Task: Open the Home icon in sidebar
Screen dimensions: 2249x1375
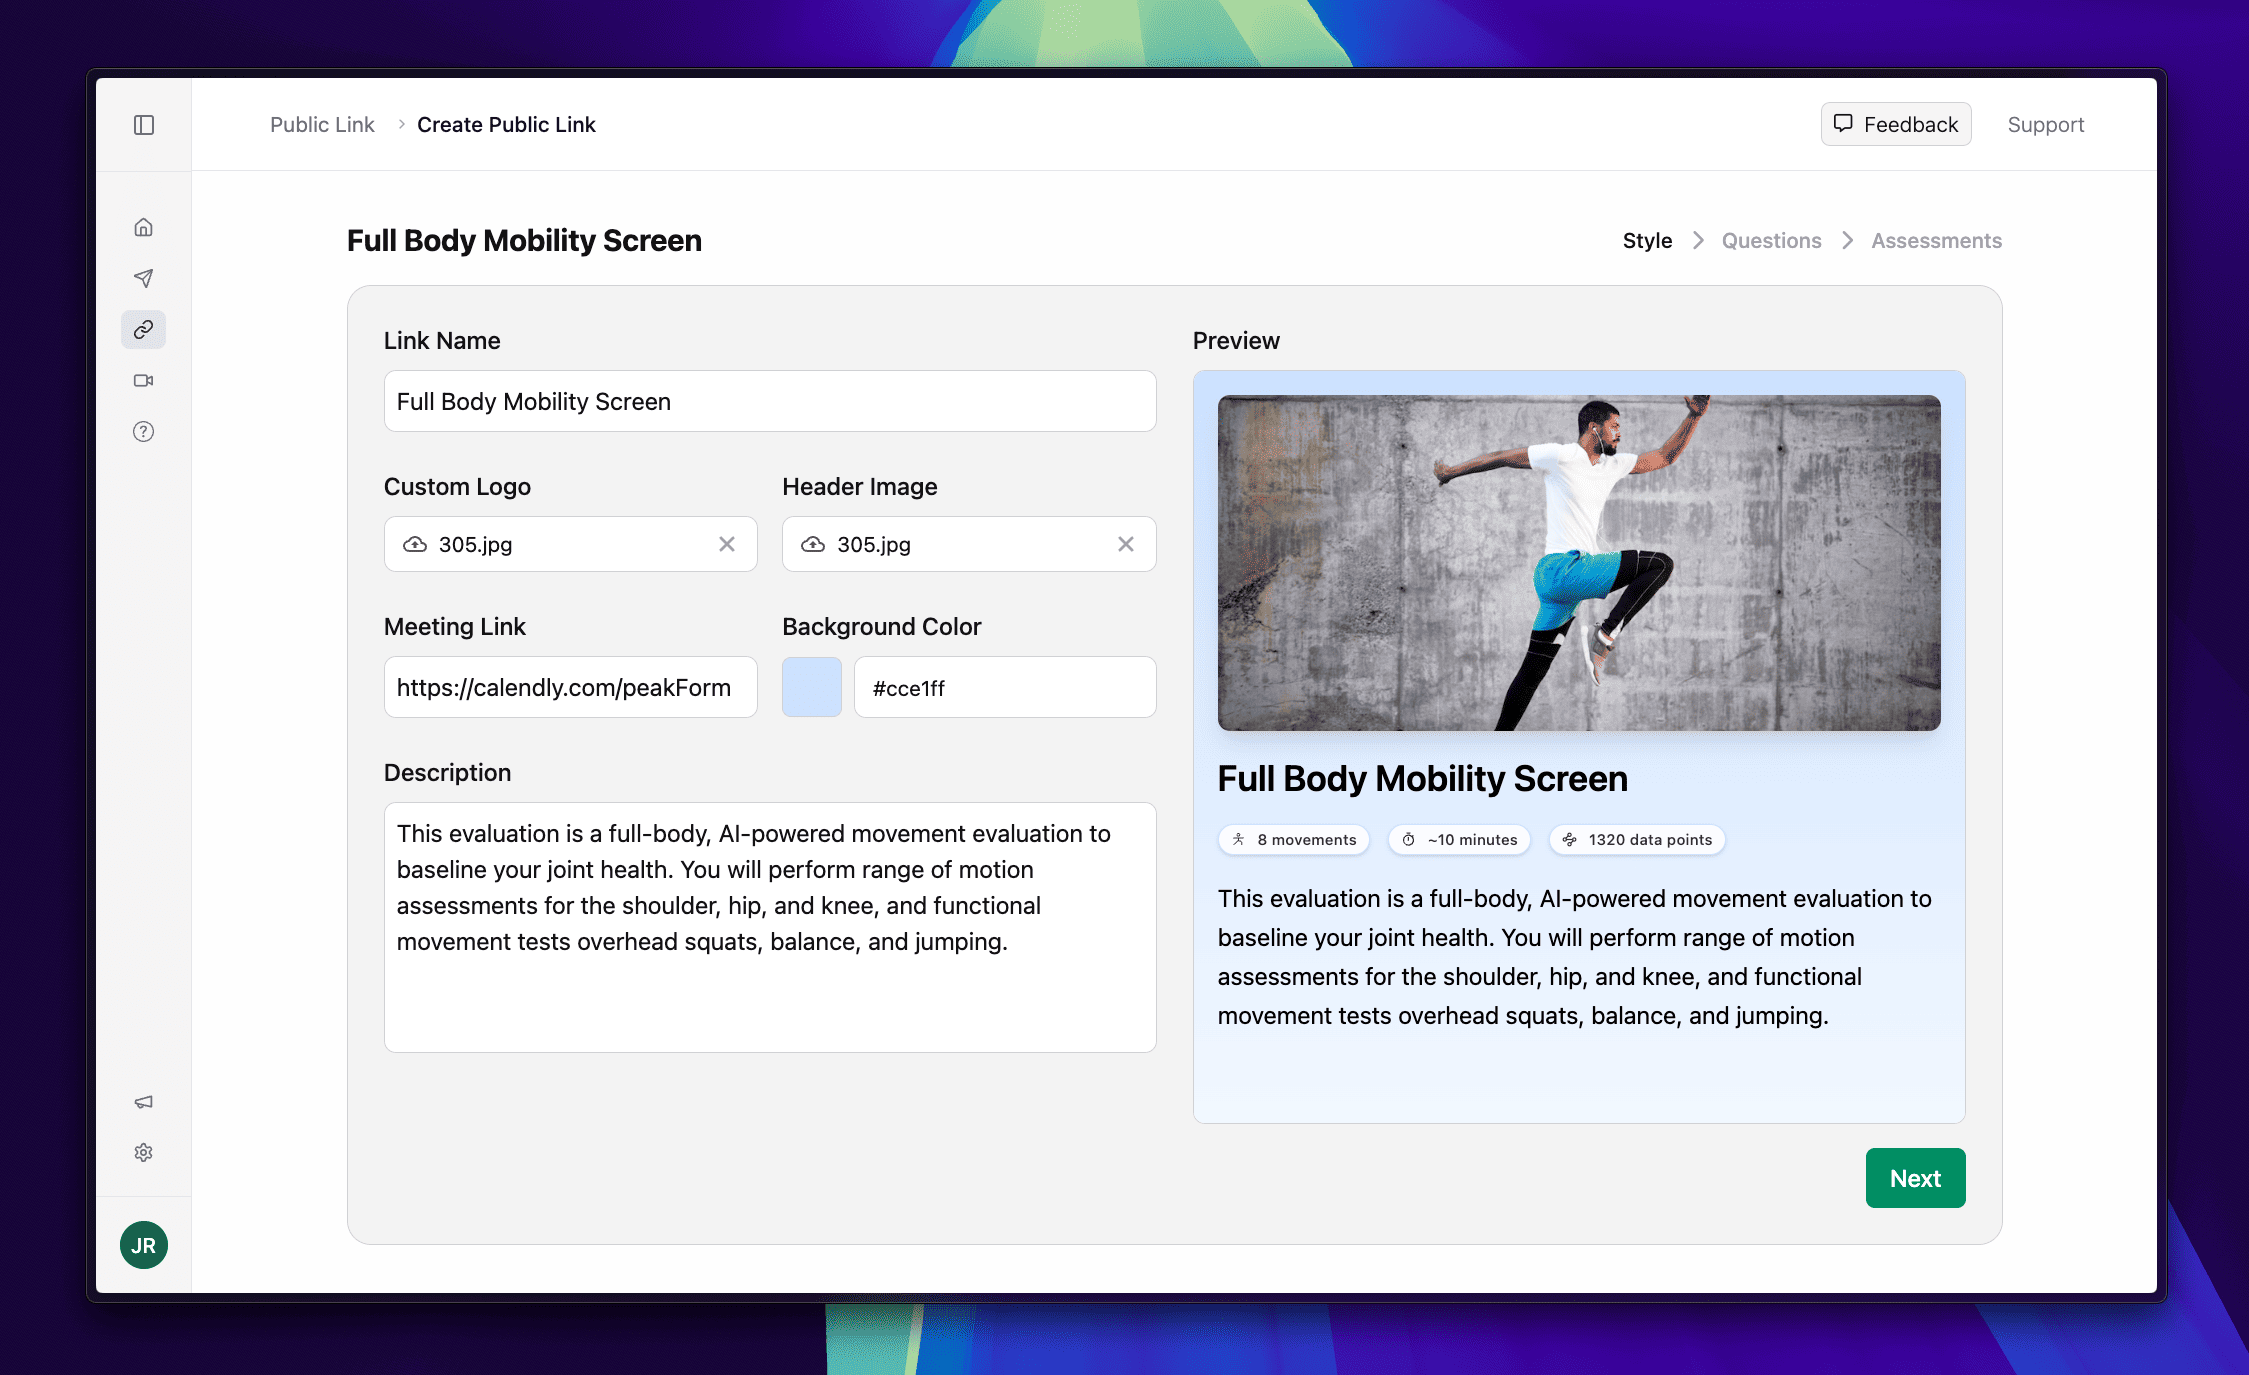Action: 144,227
